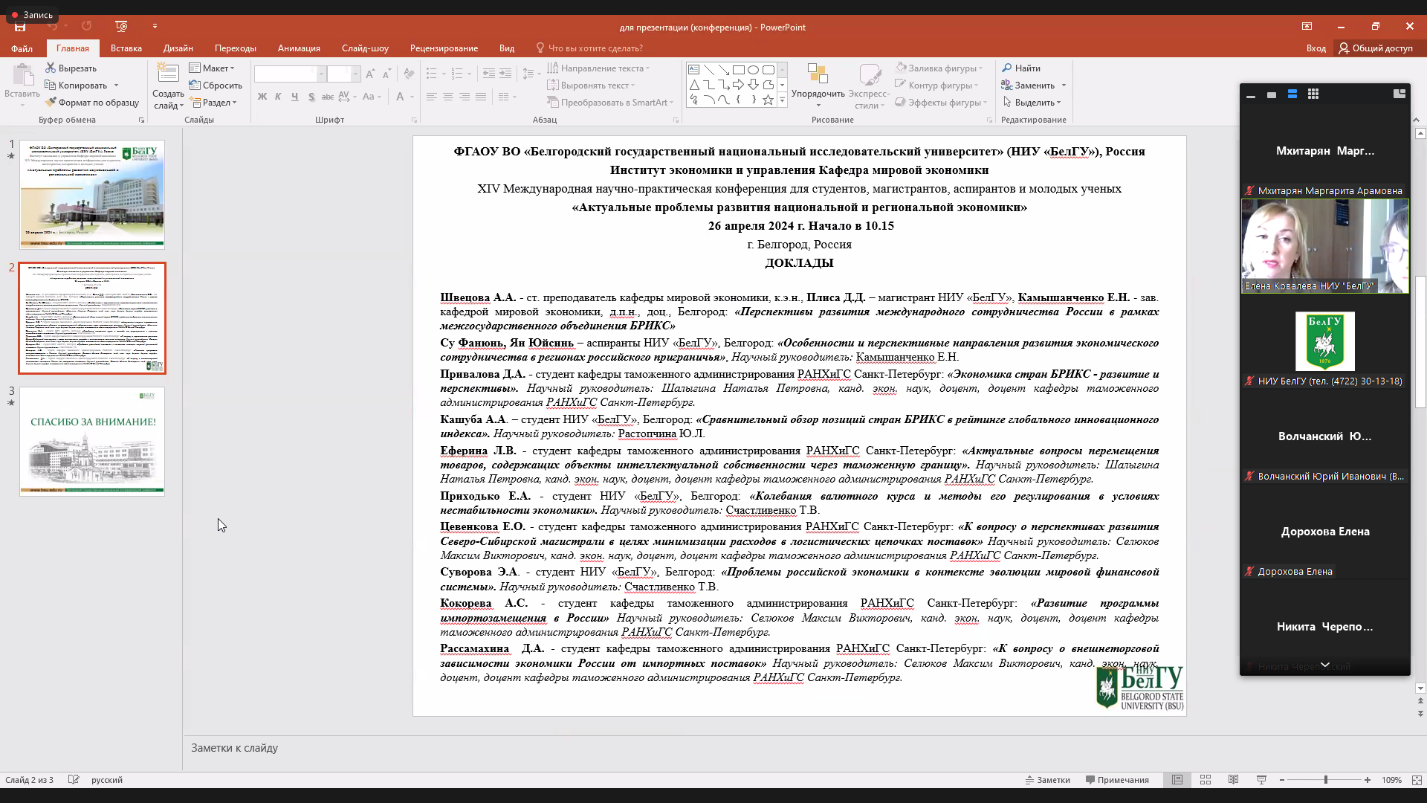
Task: Expand the shapes gallery more arrow
Action: tap(782, 101)
